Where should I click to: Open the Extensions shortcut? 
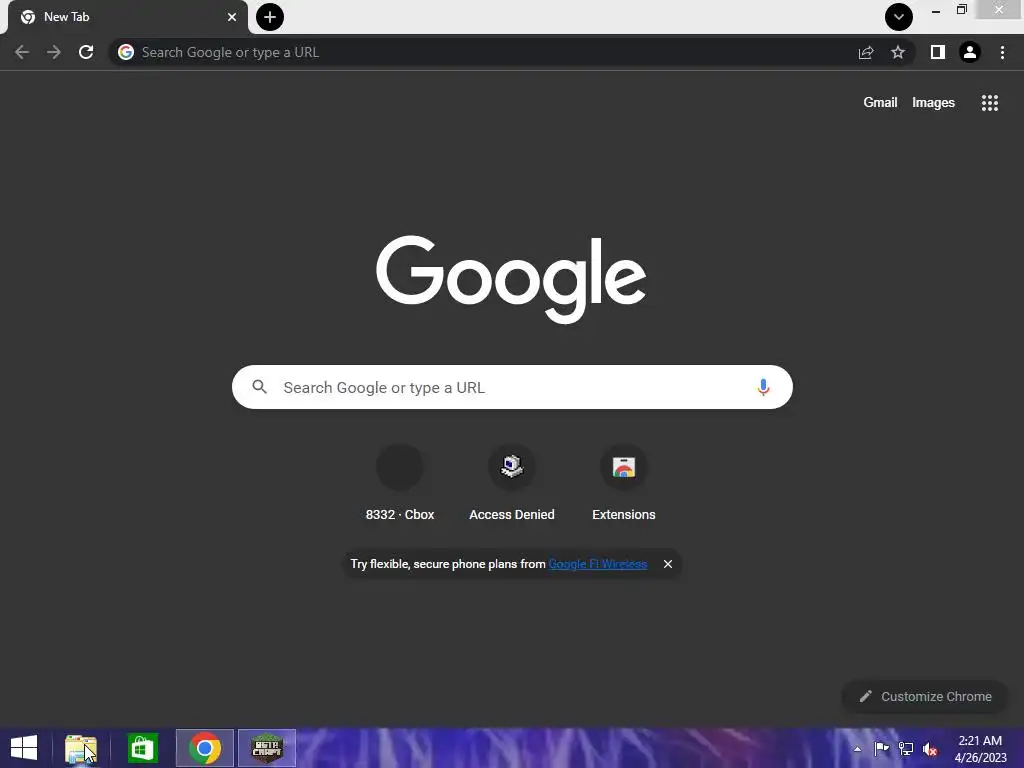[624, 484]
